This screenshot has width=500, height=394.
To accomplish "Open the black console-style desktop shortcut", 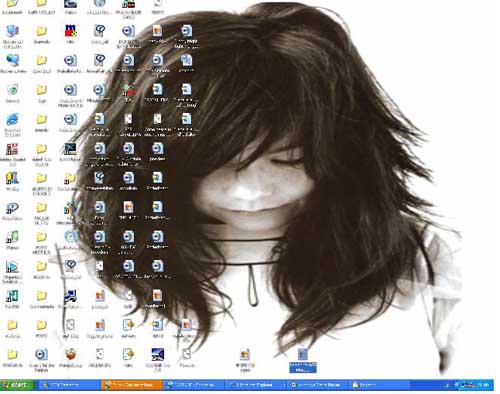I will [x=70, y=149].
